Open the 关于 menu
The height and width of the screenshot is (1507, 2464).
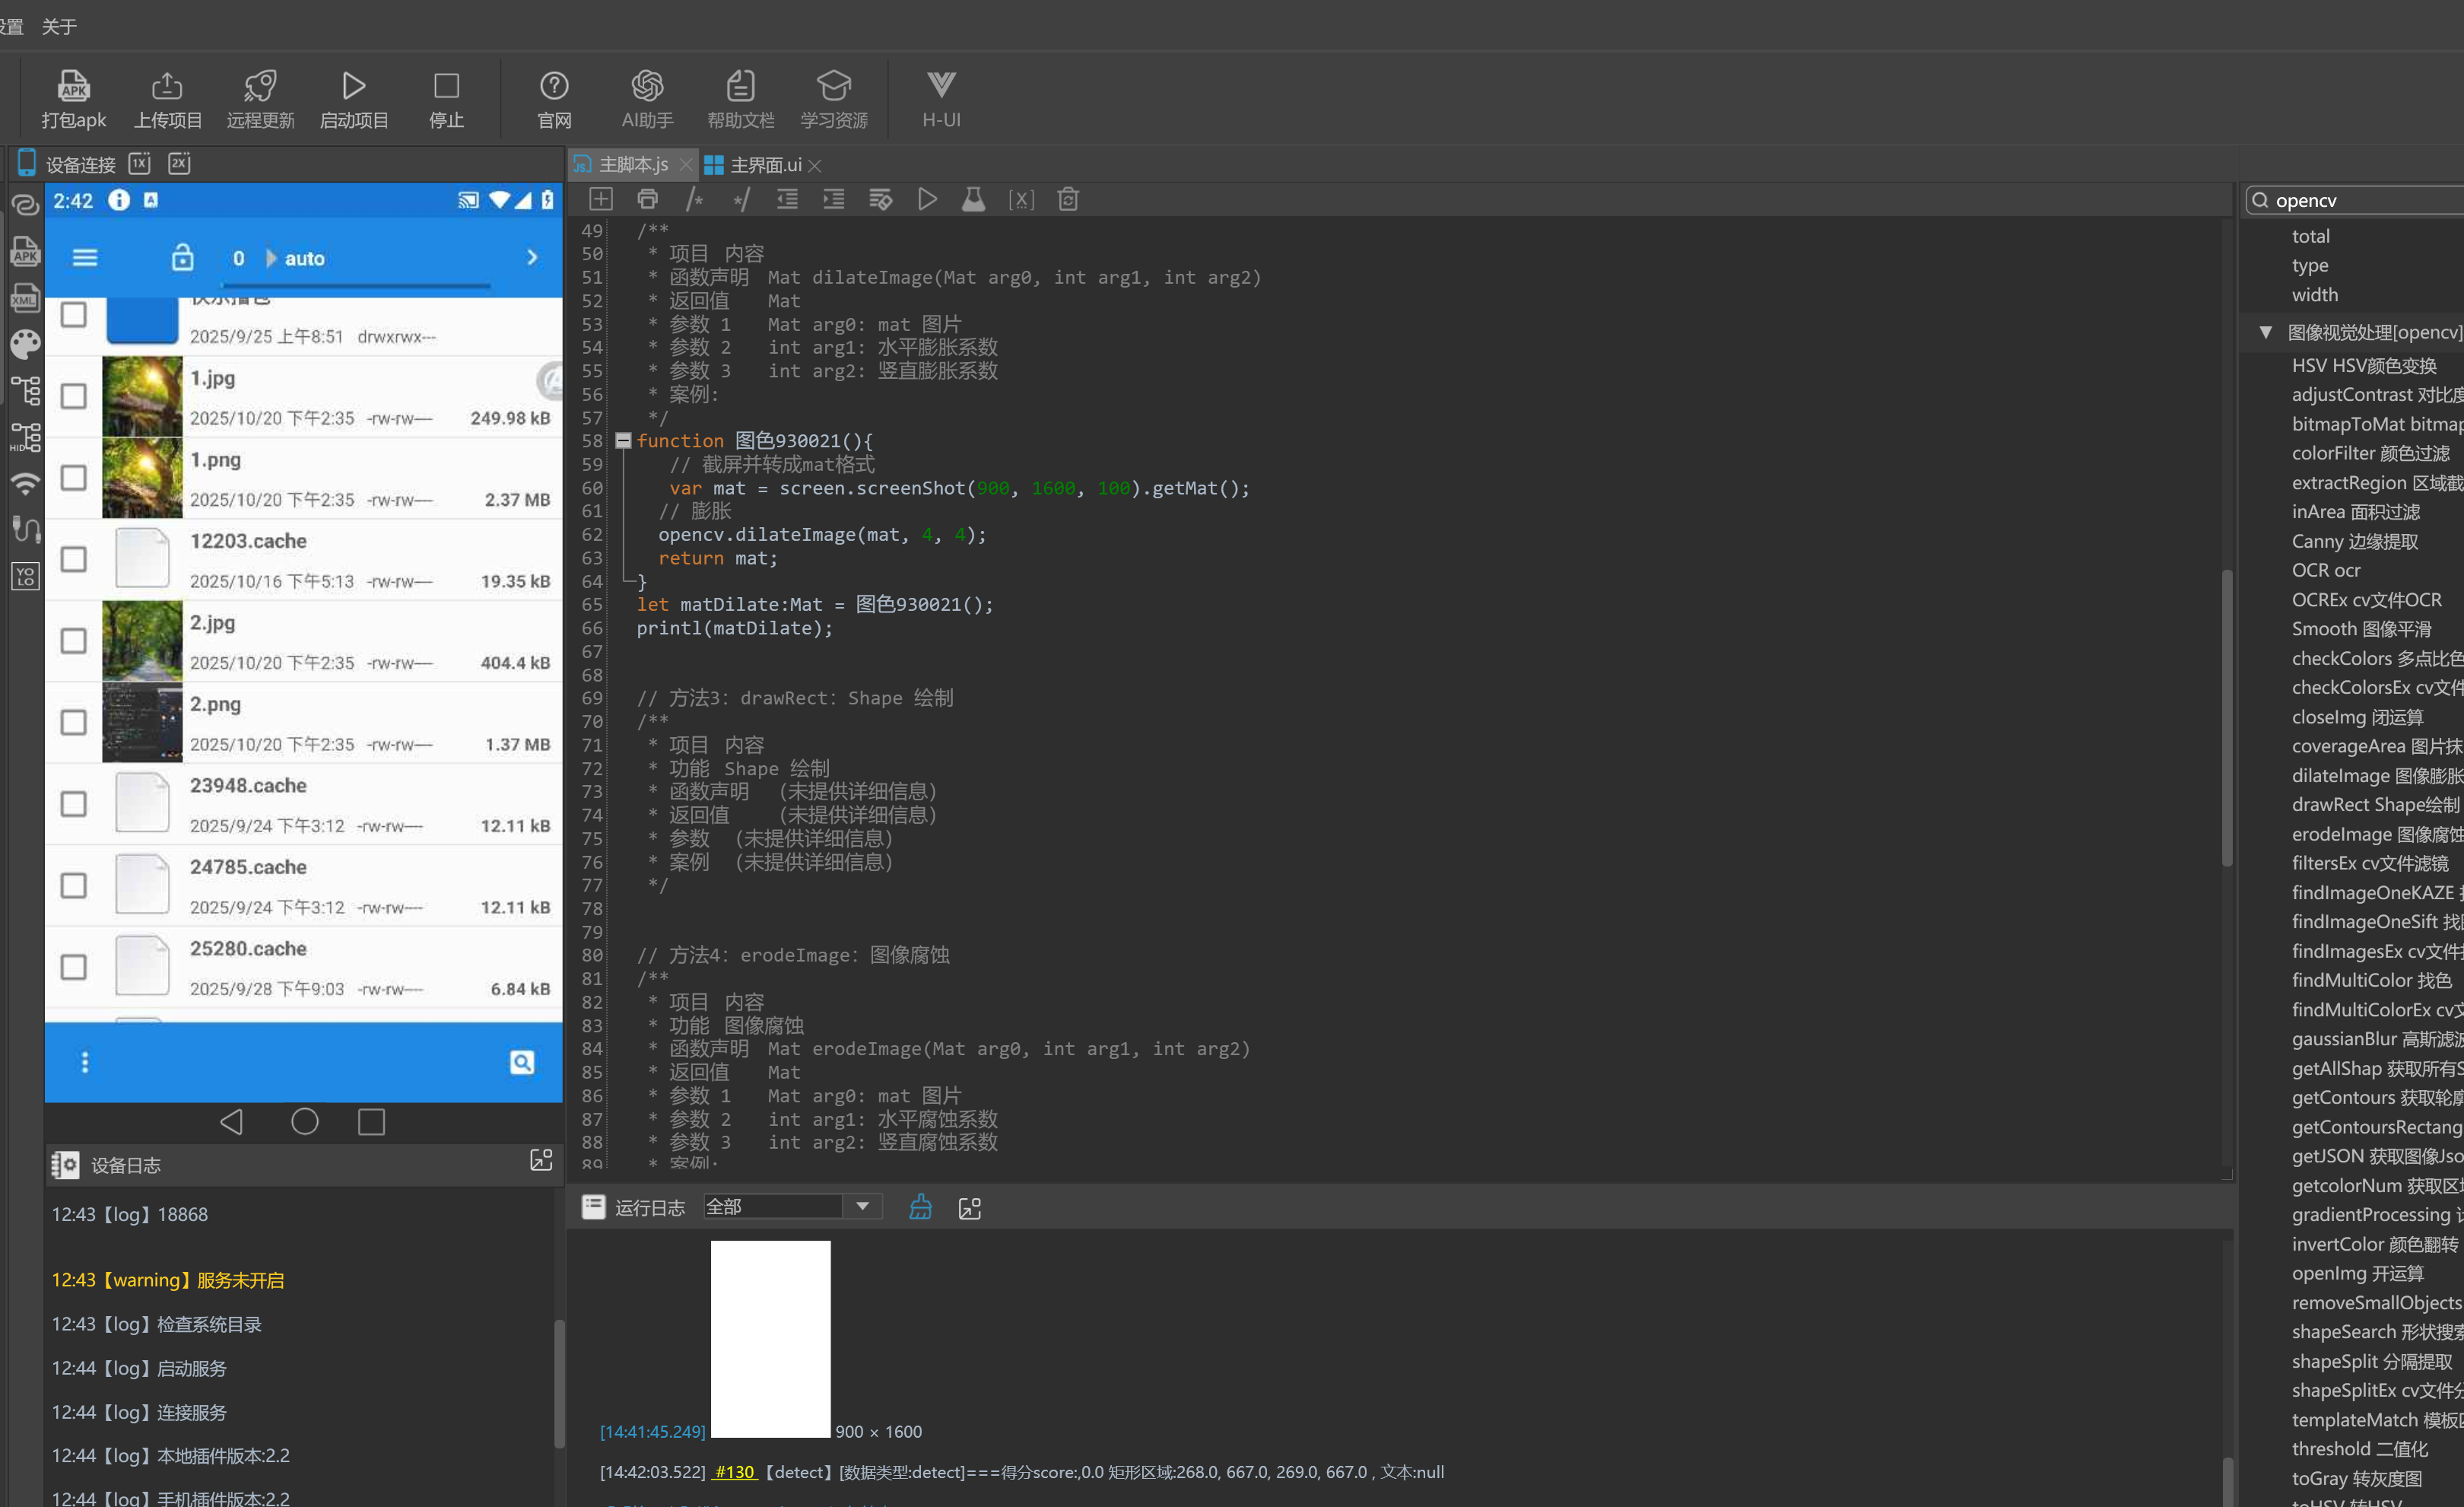point(59,26)
